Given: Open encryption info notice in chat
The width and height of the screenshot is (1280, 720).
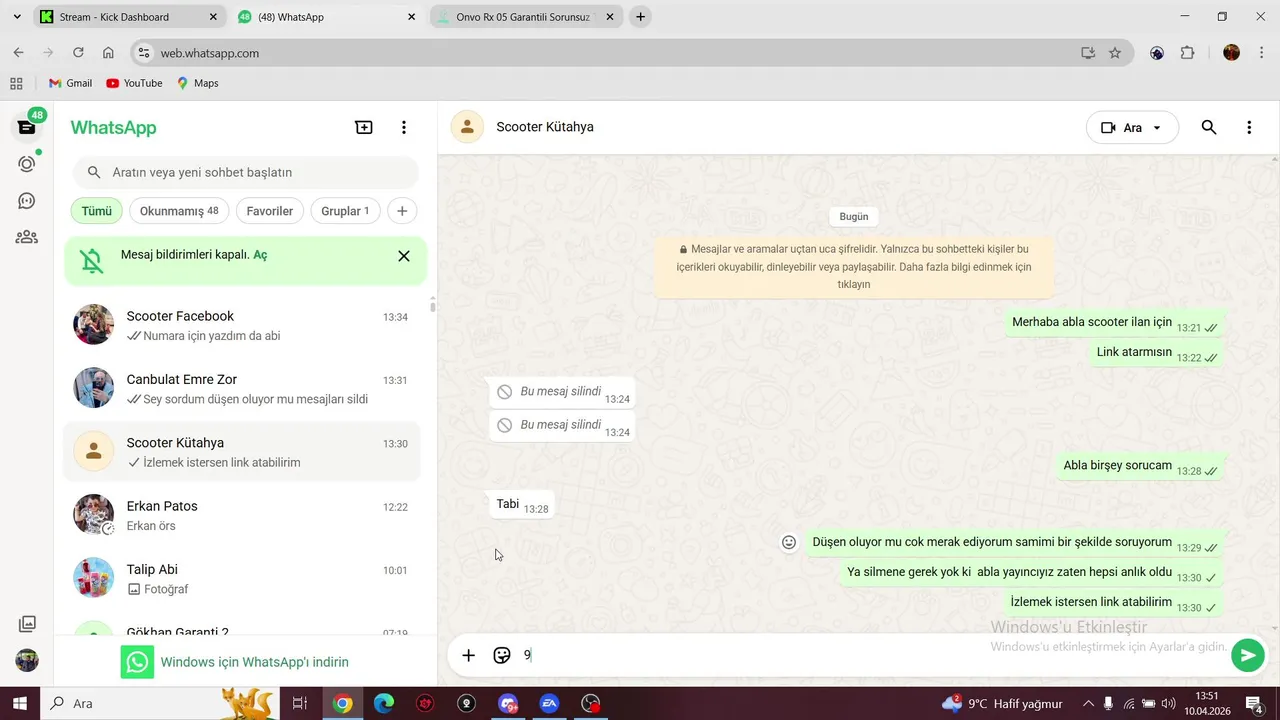Looking at the screenshot, I should (854, 267).
